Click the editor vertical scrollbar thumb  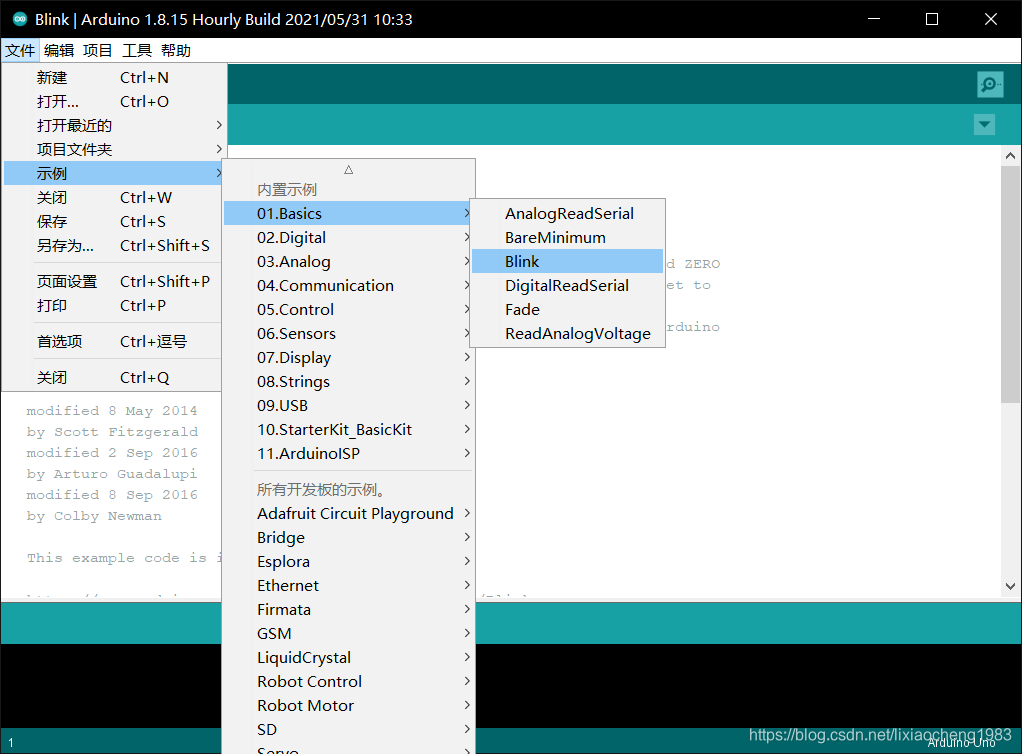coord(1010,284)
